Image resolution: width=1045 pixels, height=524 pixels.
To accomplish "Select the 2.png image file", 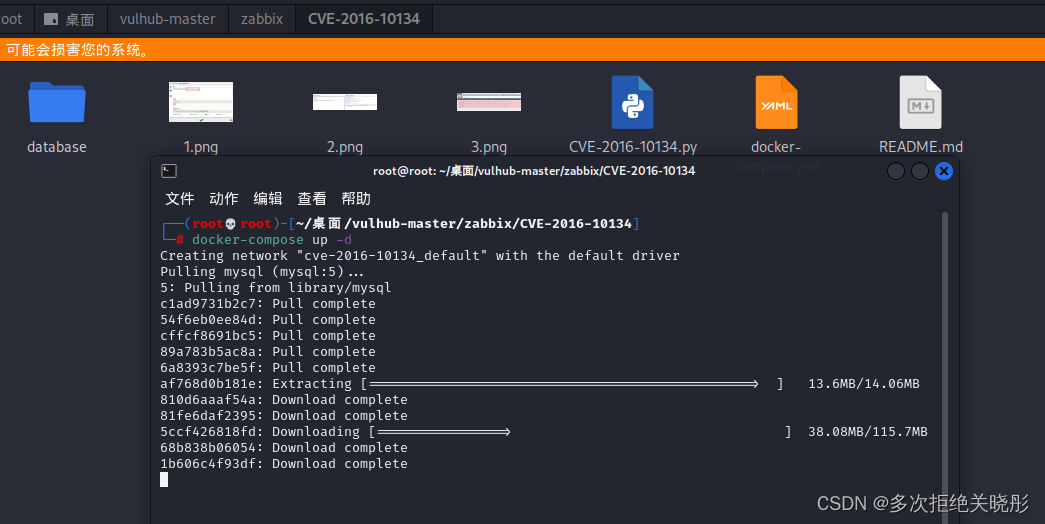I will click(344, 102).
